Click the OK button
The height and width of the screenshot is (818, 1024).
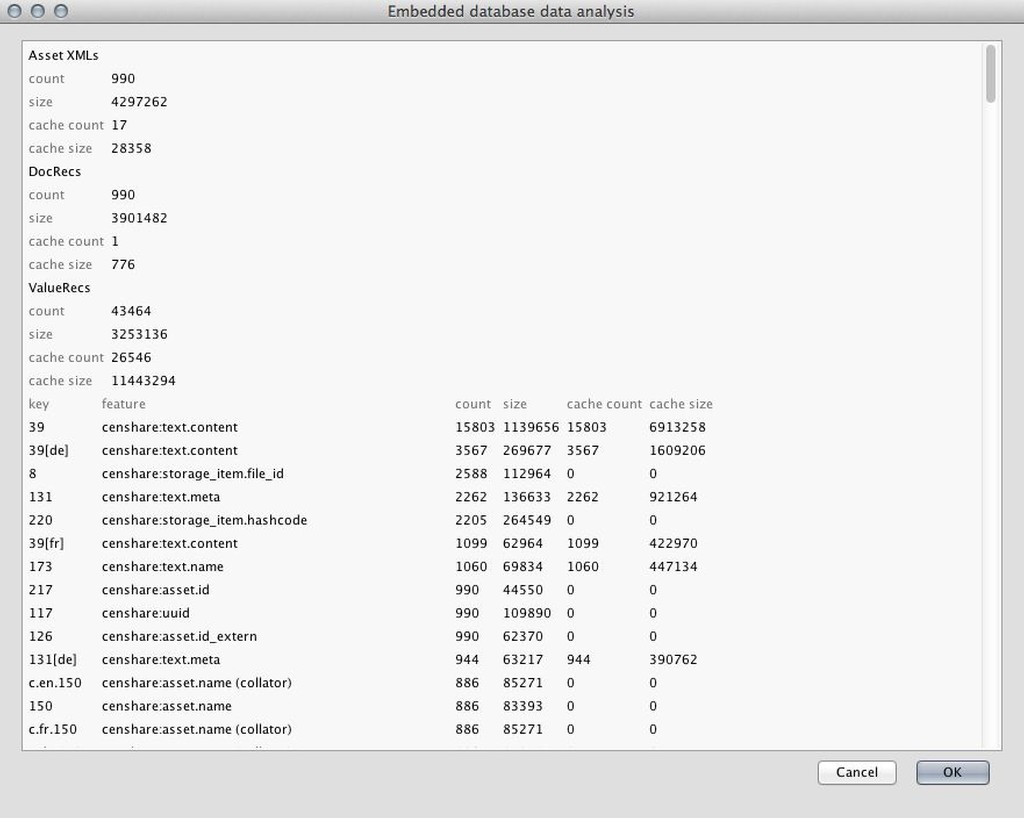tap(952, 772)
